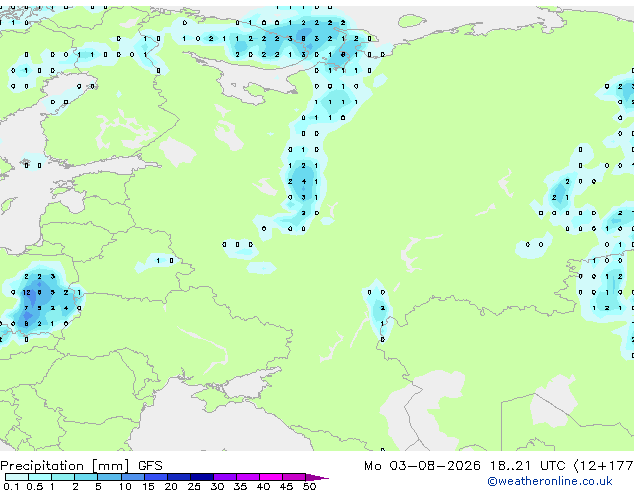Click the above-50 arrow tip of legend
Screen dimensions: 634x490
coord(317,477)
